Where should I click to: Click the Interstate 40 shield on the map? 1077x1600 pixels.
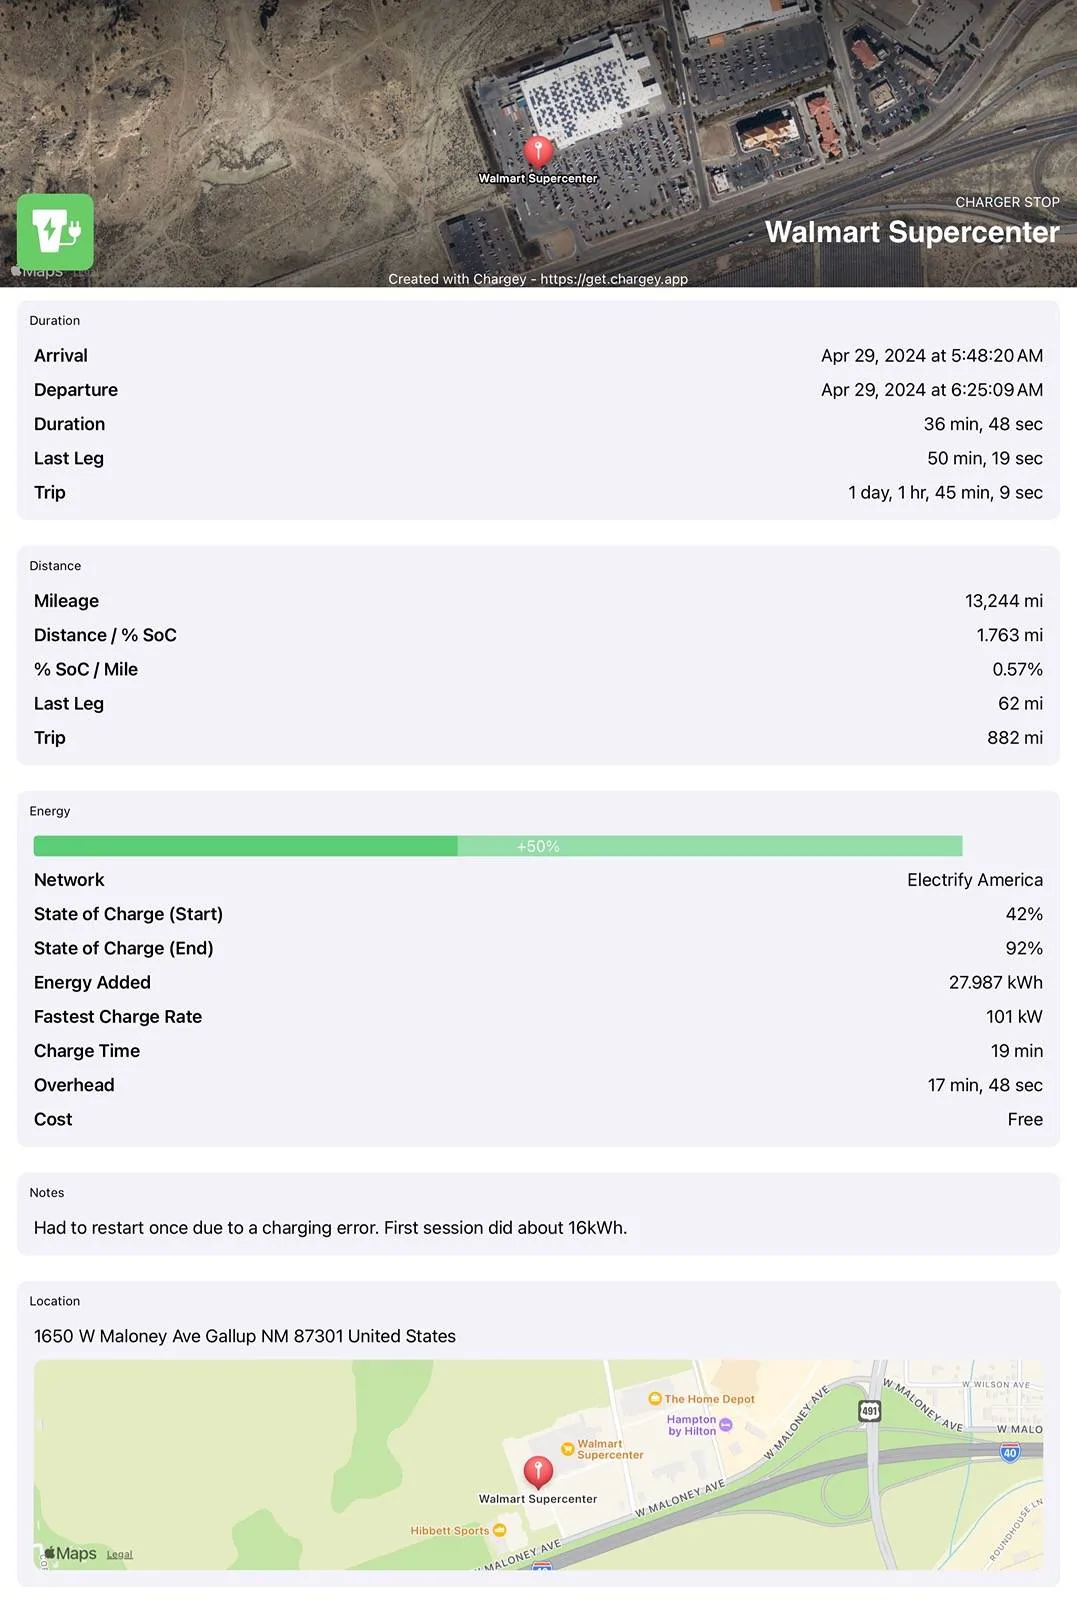pos(1010,1453)
